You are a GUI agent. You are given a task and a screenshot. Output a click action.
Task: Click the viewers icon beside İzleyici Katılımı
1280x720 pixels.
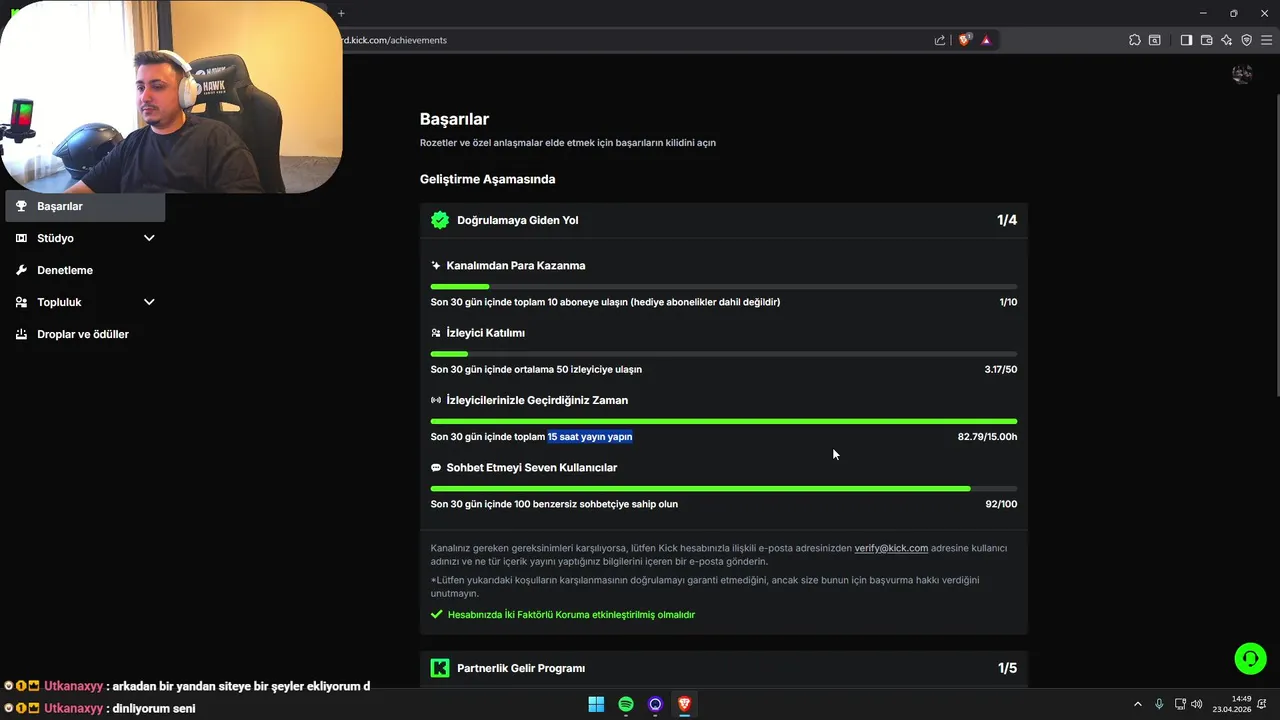pyautogui.click(x=435, y=333)
